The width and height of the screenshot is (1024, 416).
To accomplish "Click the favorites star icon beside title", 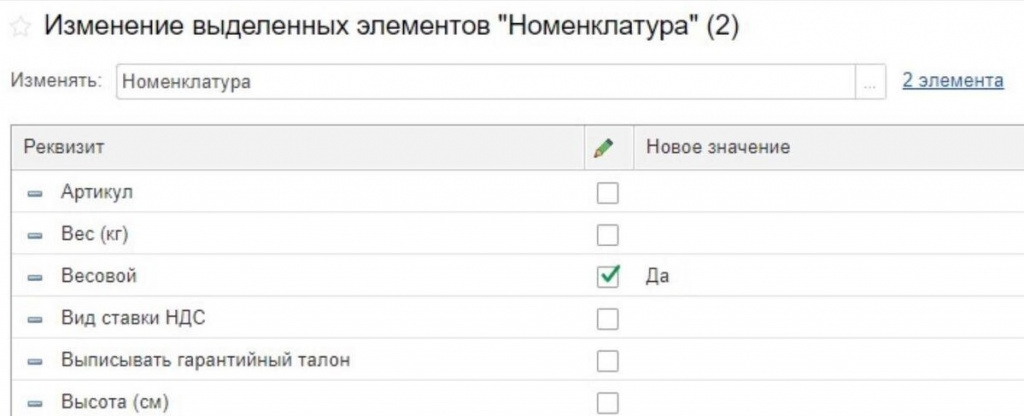I will point(17,28).
